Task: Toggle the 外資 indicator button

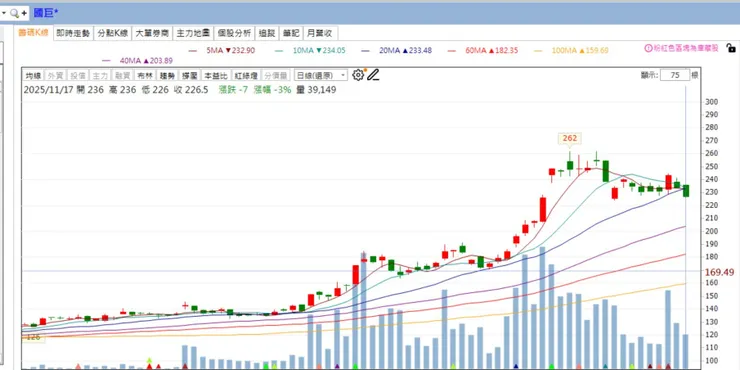Action: pos(55,76)
